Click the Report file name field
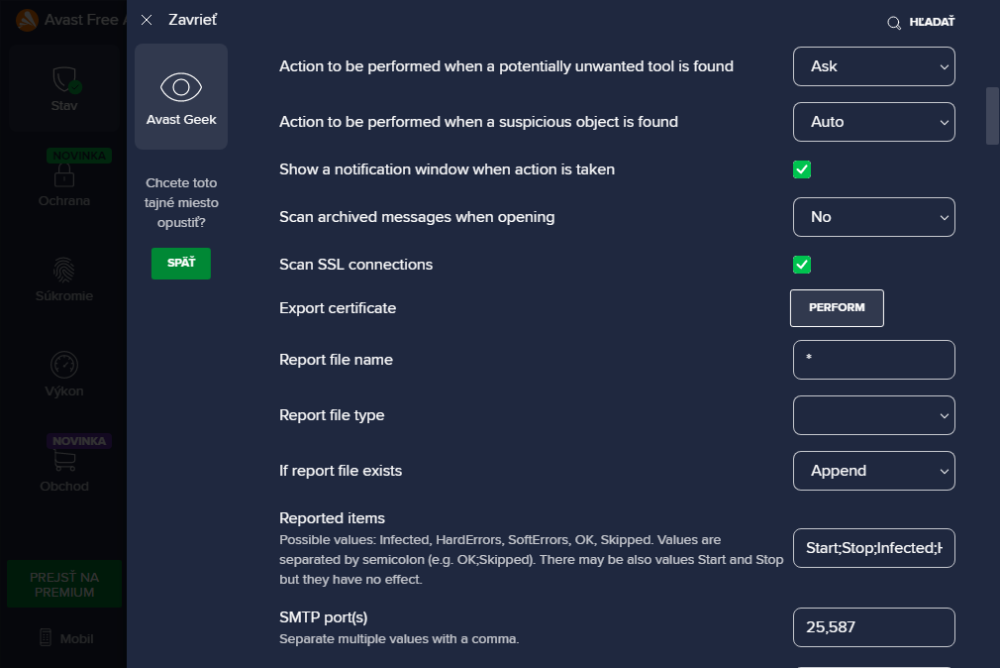The image size is (1000, 668). 873,360
